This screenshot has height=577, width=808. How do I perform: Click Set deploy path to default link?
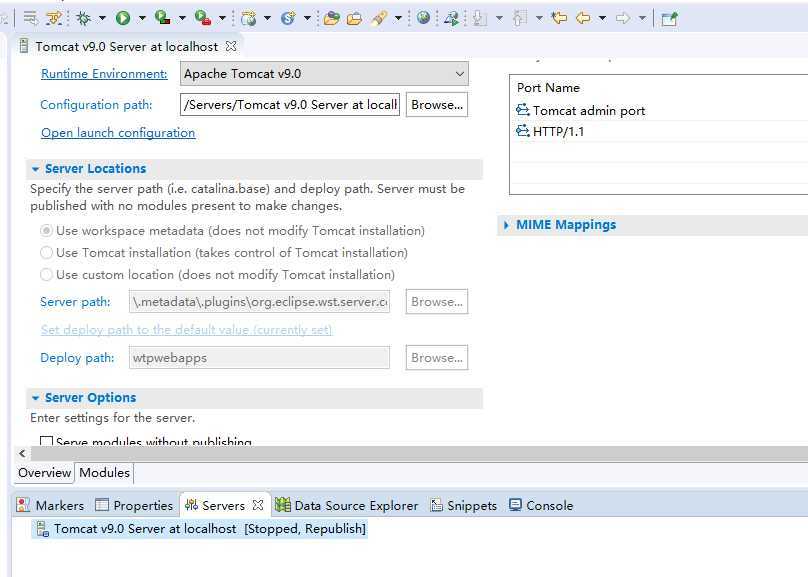tap(186, 330)
